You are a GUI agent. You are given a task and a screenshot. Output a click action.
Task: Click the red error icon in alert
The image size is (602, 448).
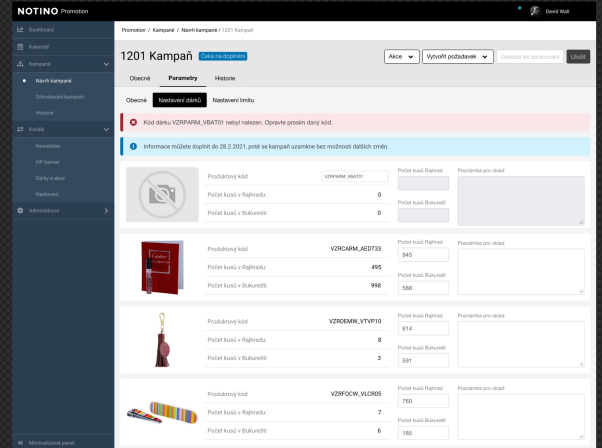(133, 122)
